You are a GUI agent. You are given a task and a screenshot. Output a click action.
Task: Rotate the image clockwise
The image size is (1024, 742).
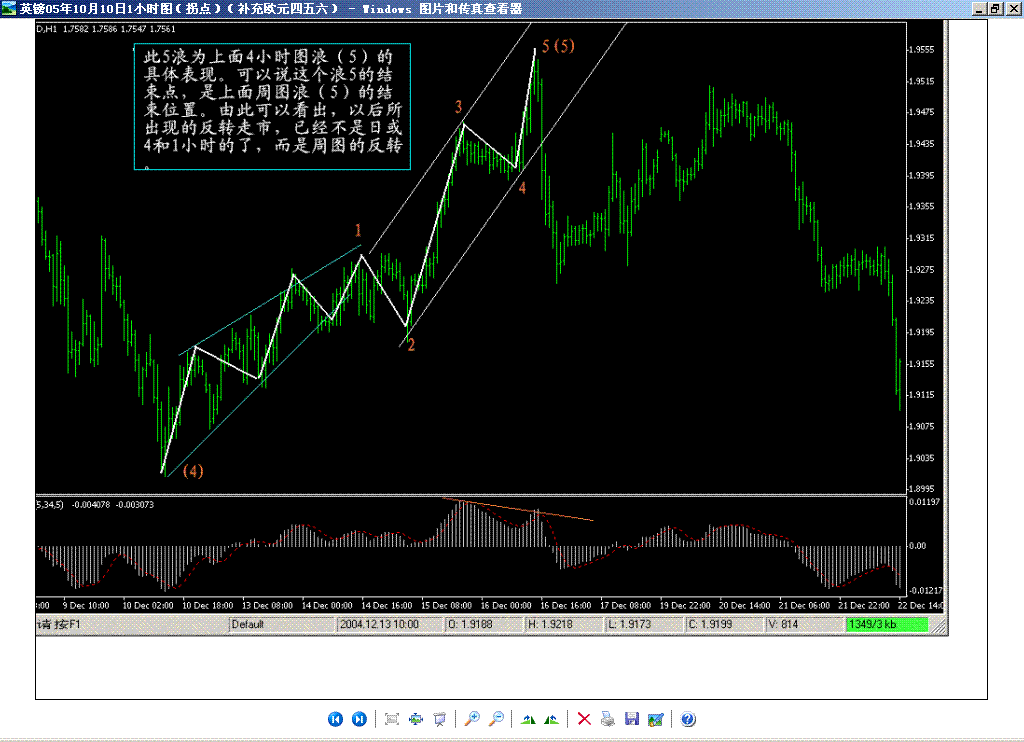coord(528,719)
